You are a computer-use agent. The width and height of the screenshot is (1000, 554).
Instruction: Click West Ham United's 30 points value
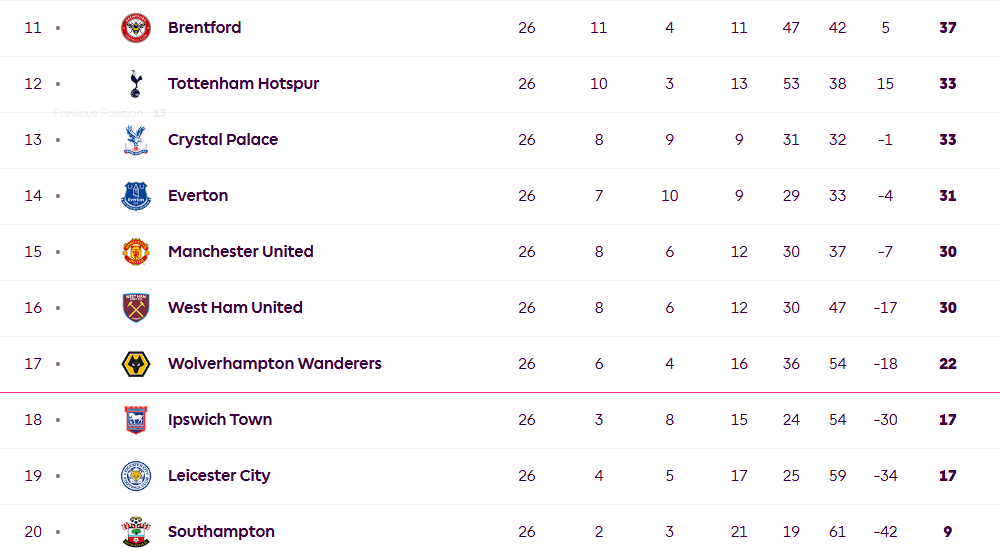pos(947,308)
